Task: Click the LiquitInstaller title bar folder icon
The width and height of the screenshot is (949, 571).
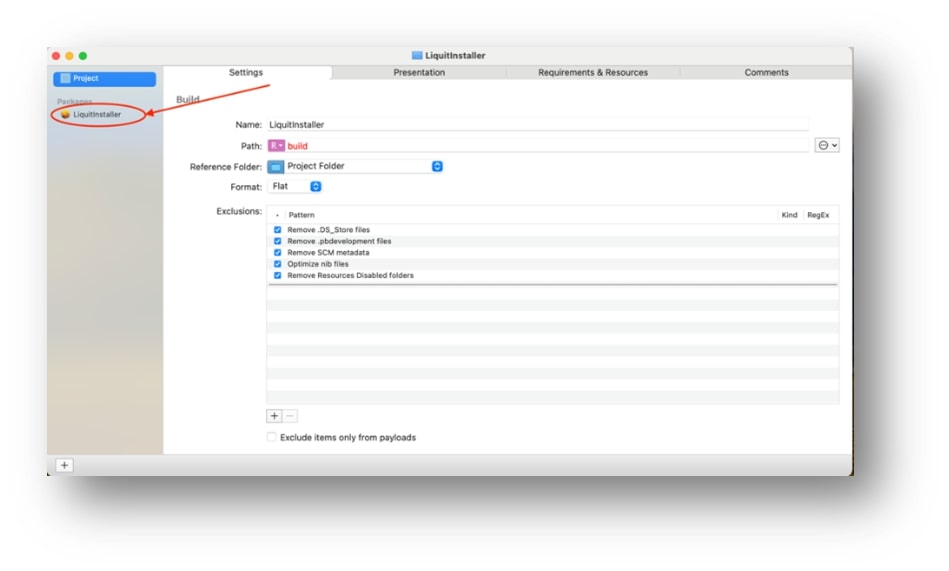Action: [x=417, y=56]
